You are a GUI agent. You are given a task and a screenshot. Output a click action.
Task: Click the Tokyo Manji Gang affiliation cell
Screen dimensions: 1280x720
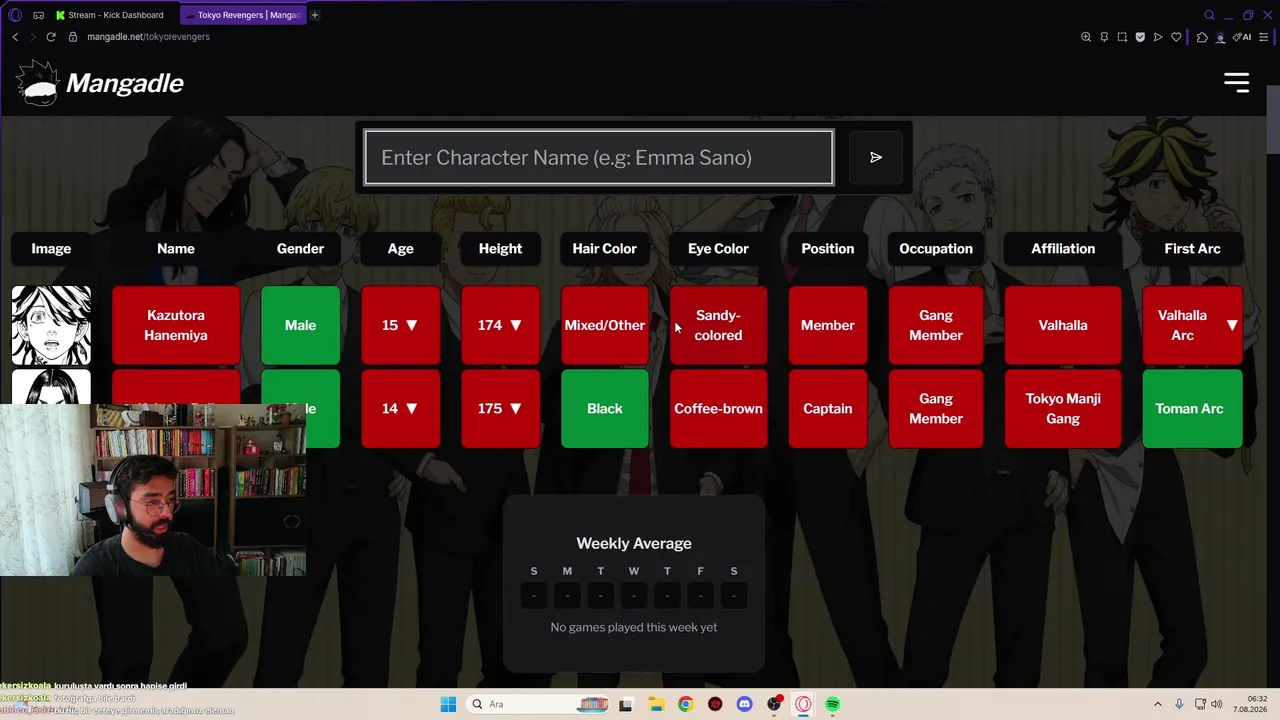point(1063,408)
